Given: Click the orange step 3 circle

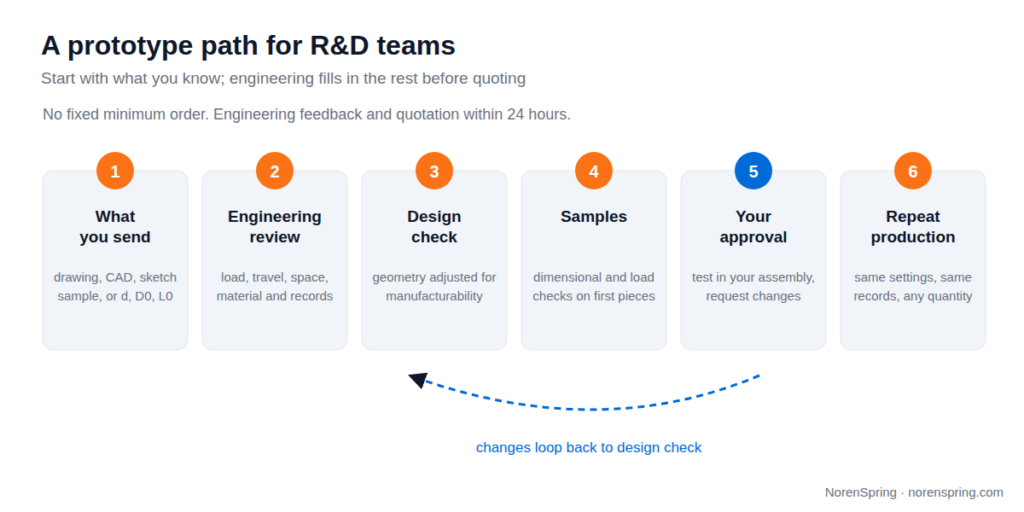Looking at the screenshot, I should tap(434, 171).
